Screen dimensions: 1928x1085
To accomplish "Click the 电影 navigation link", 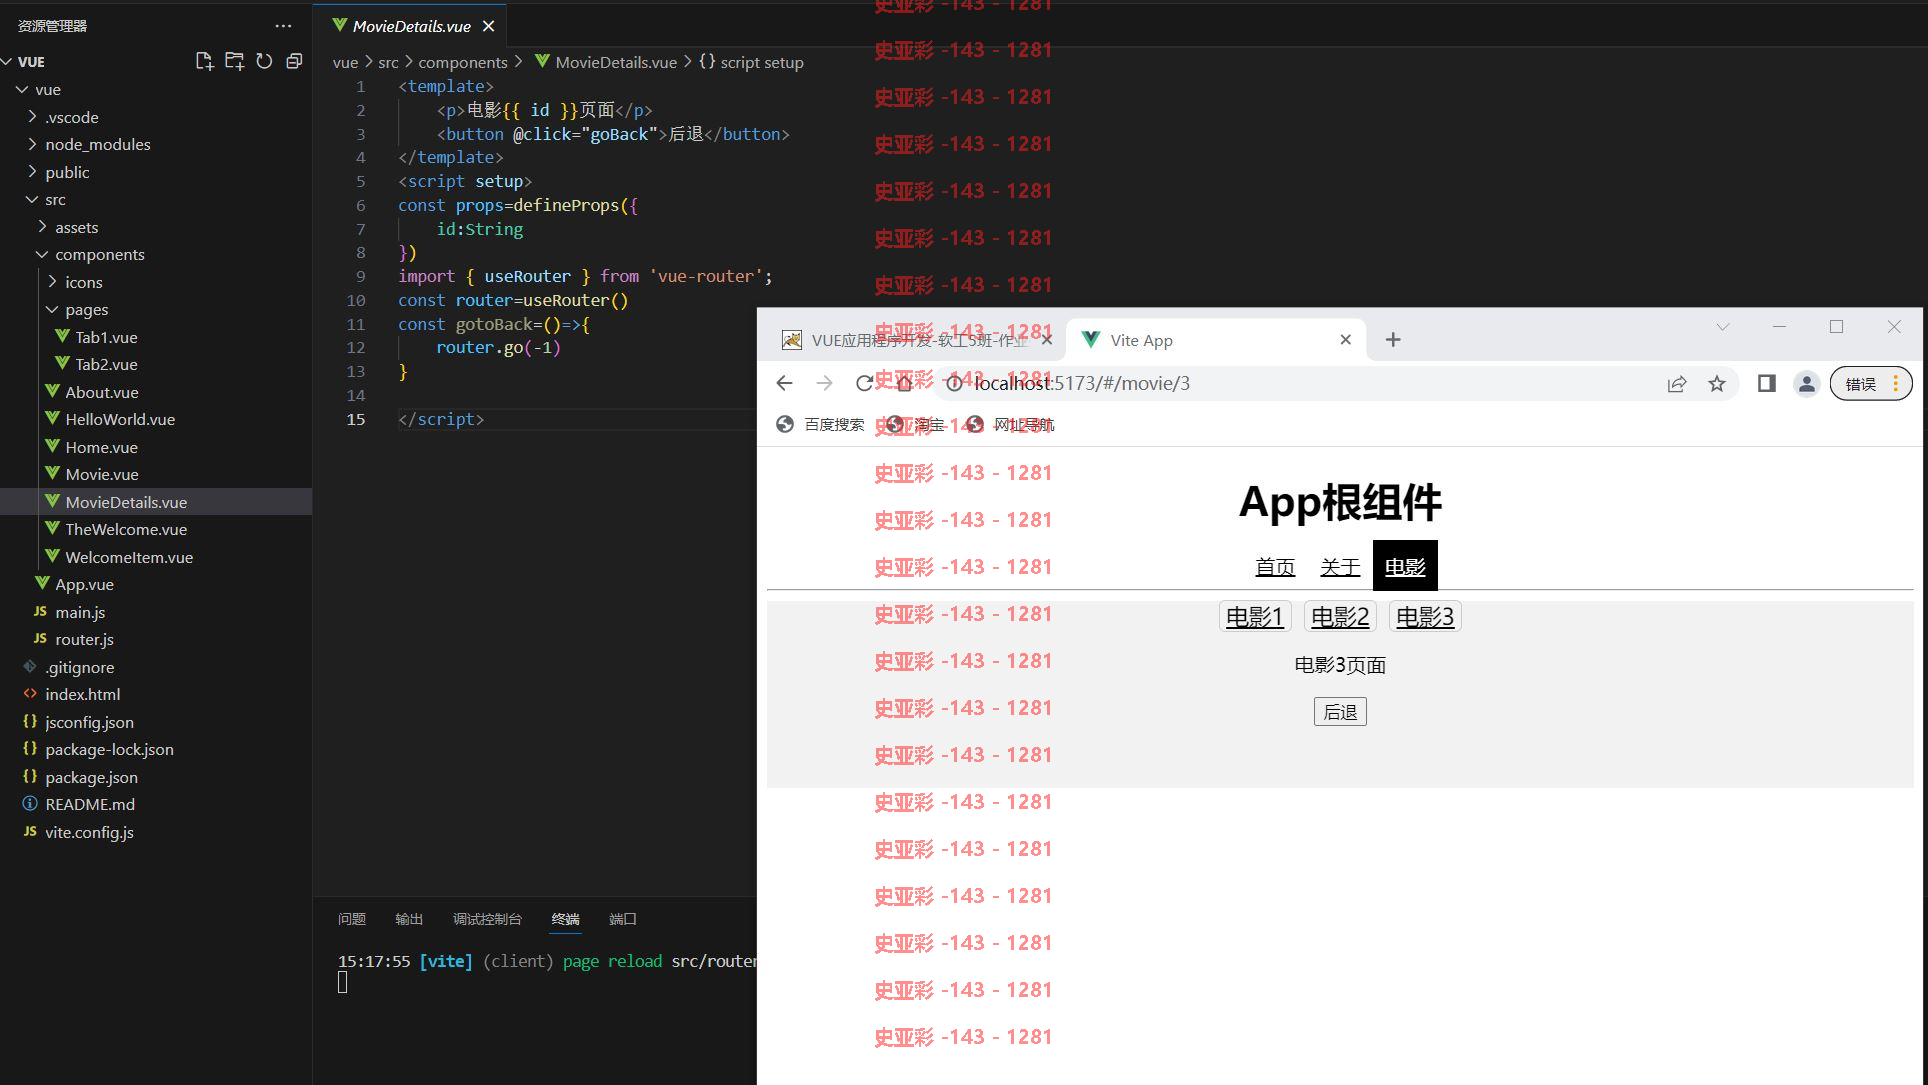I will pos(1405,567).
